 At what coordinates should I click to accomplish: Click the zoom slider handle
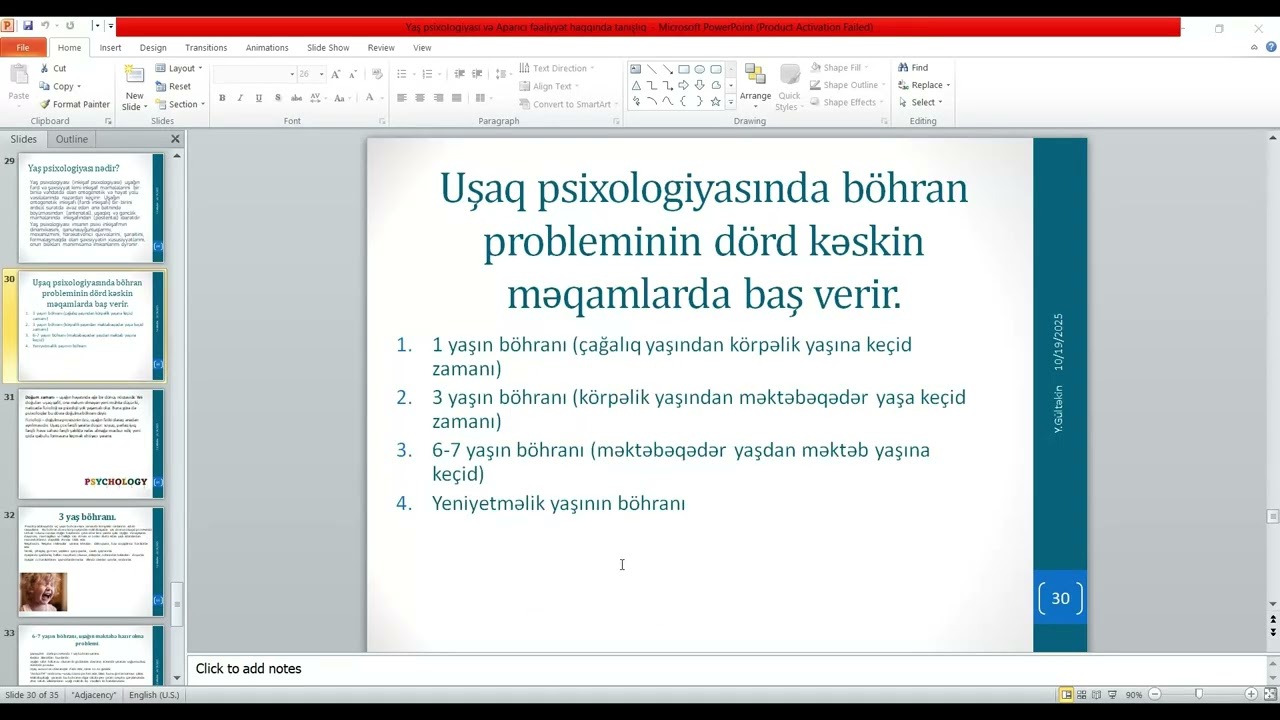(1199, 694)
